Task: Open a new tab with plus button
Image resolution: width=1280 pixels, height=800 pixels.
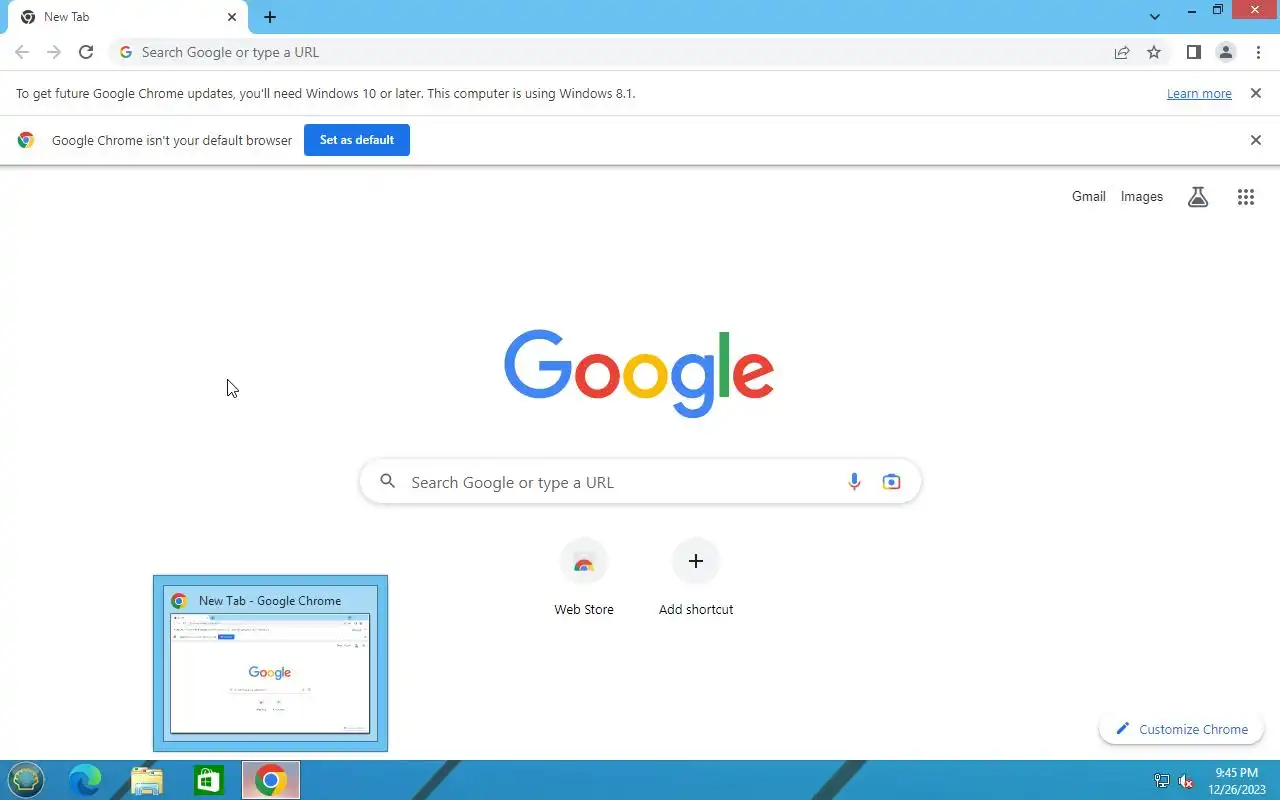Action: (270, 17)
